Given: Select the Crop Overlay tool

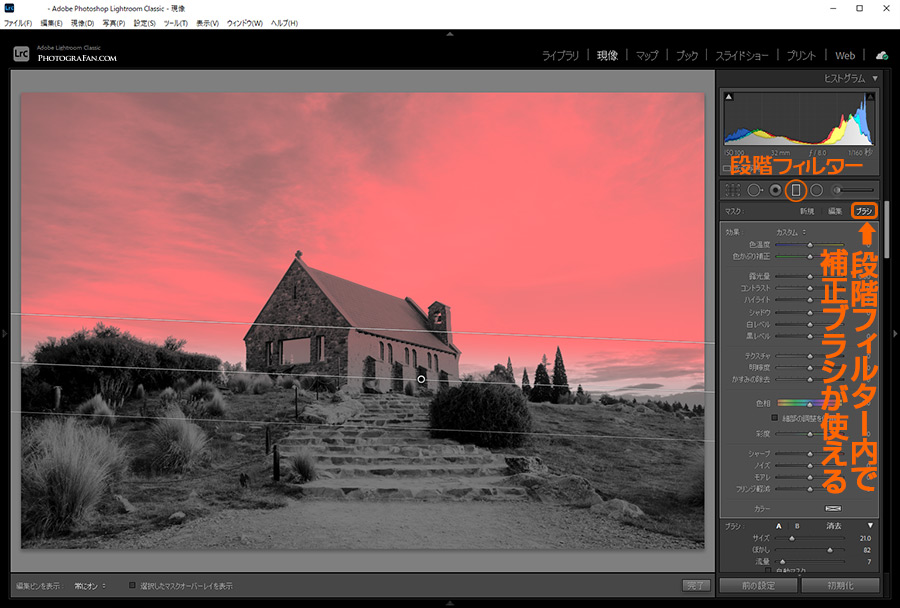Looking at the screenshot, I should 732,190.
